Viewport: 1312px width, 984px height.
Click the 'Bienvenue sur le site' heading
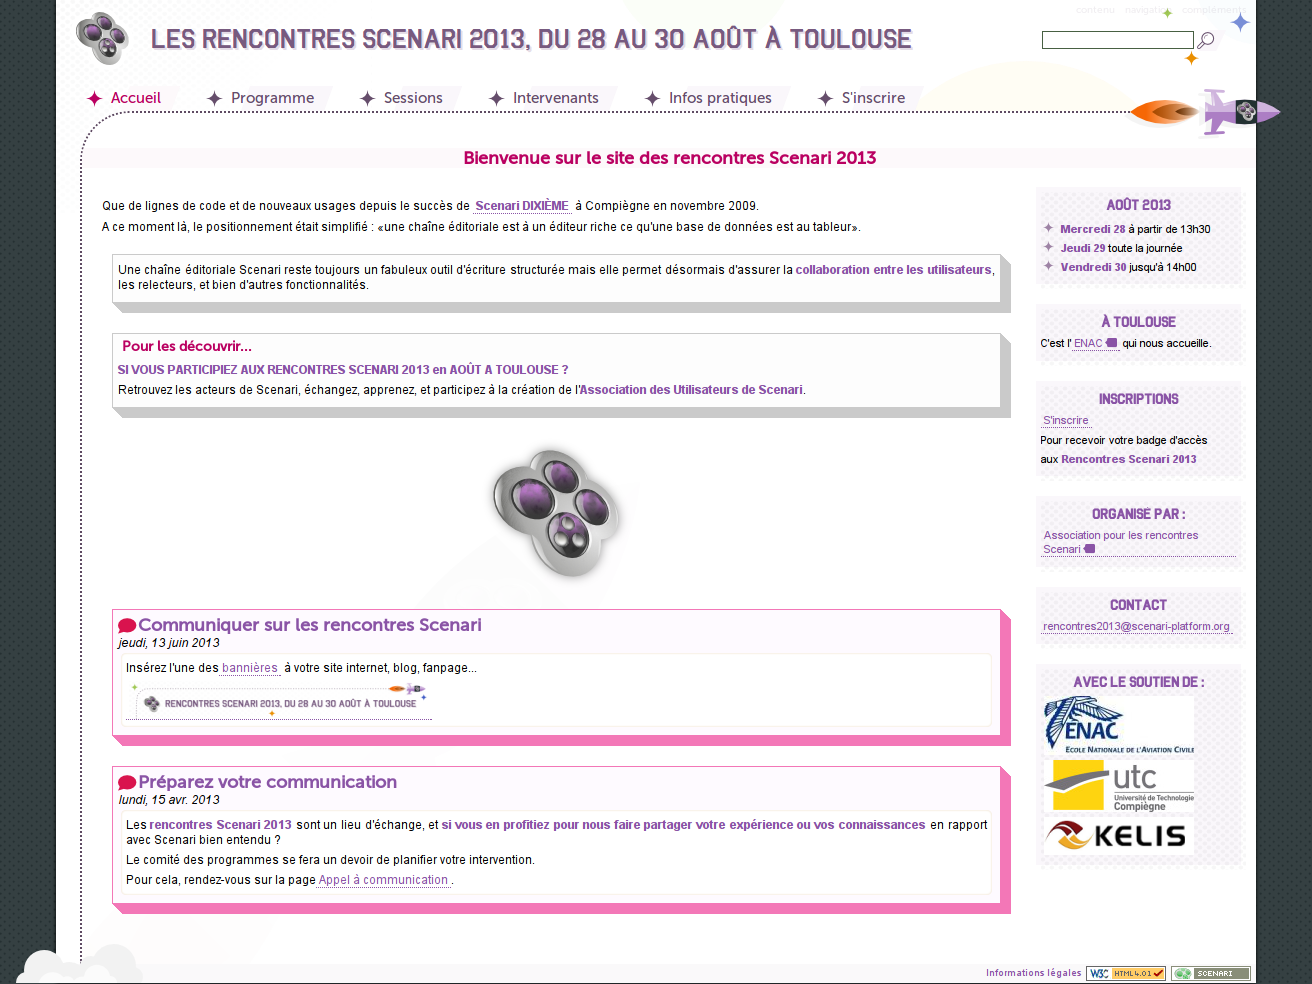coord(670,158)
